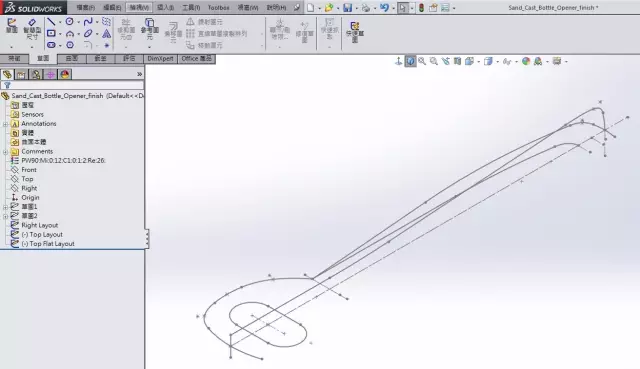640x369 pixels.
Task: Open the DimXpertManager panel tab
Action: pyautogui.click(x=51, y=74)
